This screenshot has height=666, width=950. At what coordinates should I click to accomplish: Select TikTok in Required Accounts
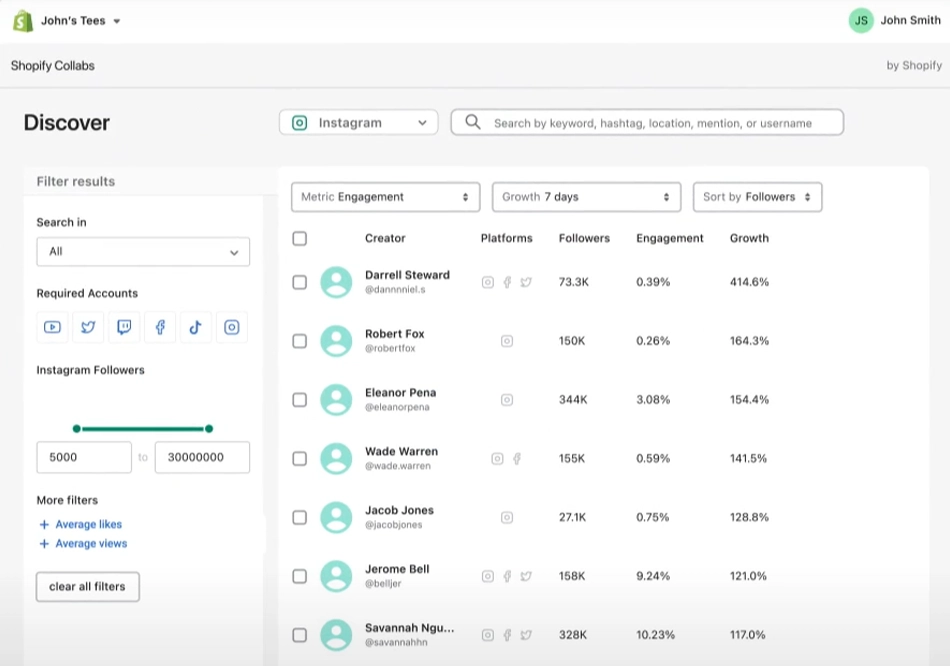196,327
